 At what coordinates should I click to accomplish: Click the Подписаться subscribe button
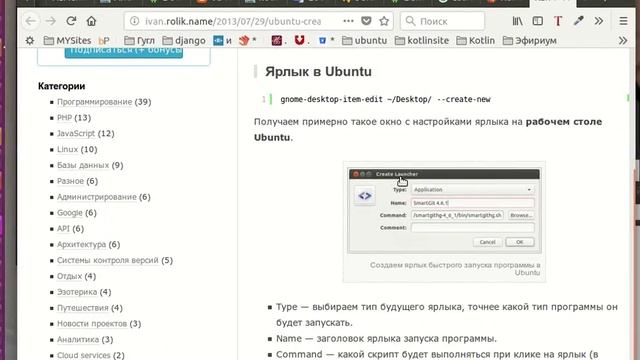point(124,52)
